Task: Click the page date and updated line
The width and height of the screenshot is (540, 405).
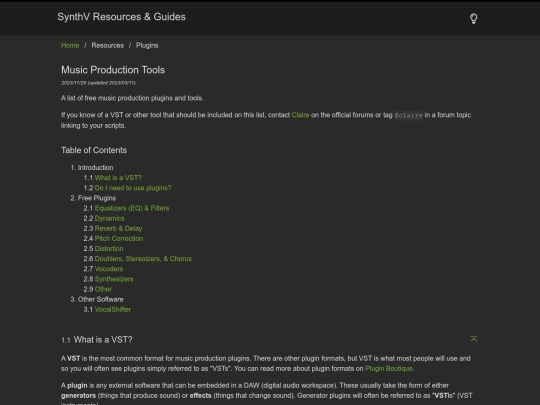Action: (x=98, y=83)
